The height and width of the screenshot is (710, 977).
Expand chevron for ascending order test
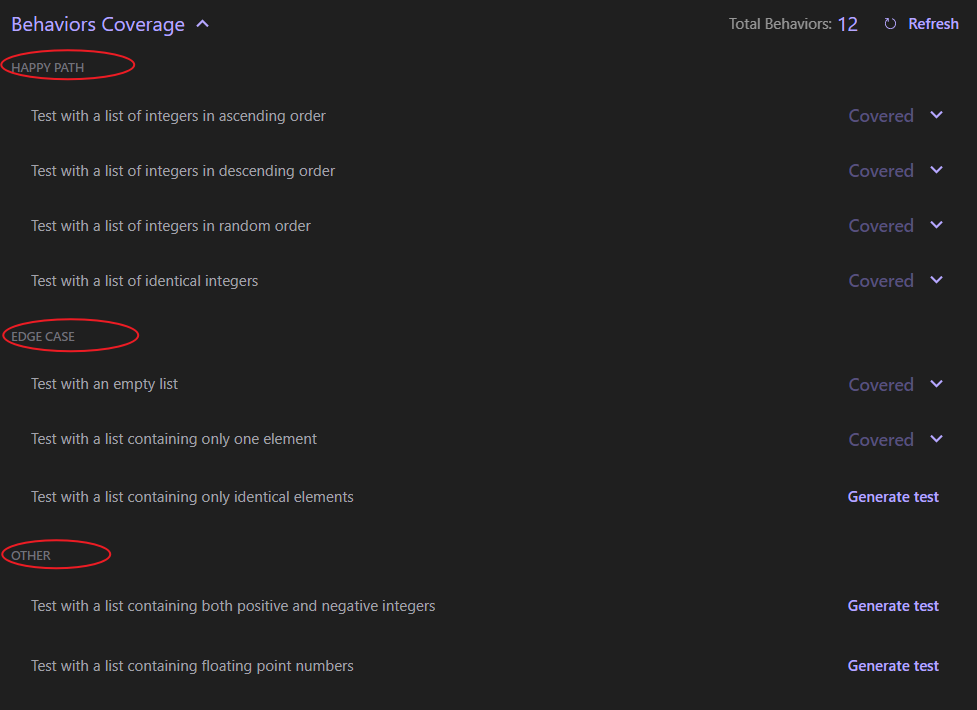[936, 115]
